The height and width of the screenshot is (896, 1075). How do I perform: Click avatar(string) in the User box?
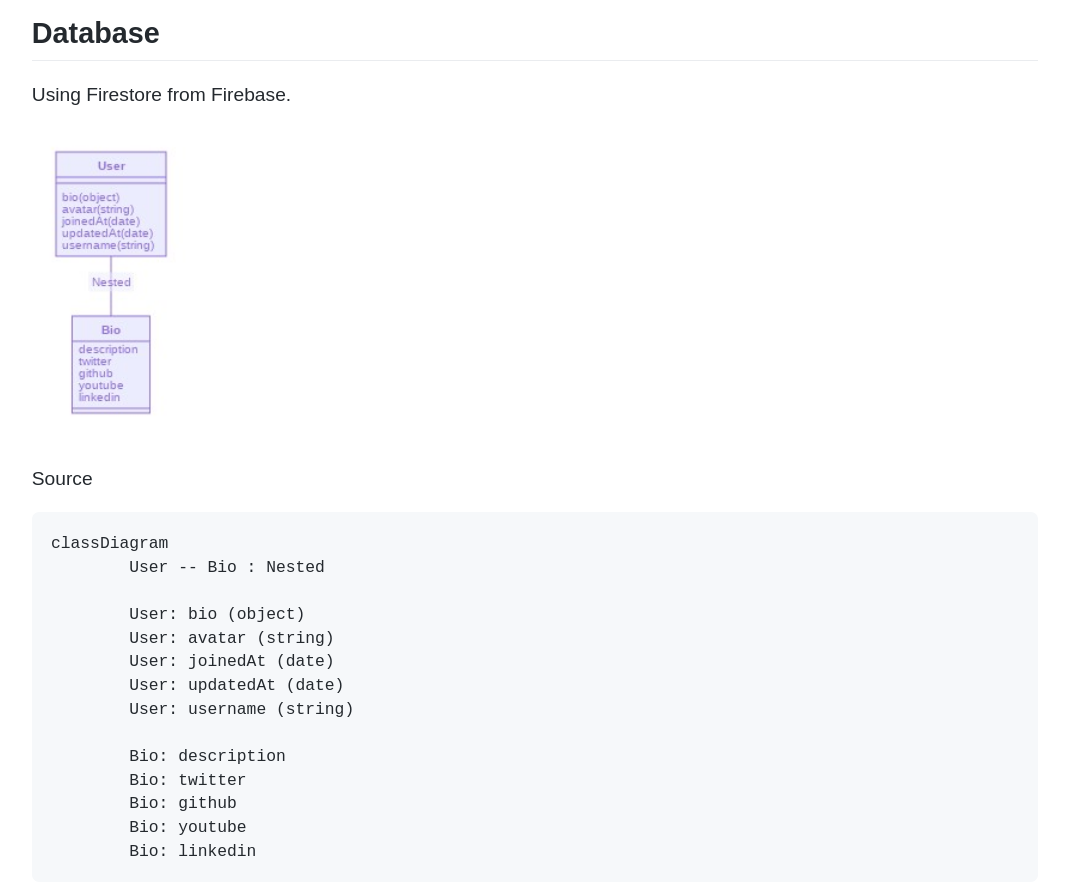pos(98,209)
